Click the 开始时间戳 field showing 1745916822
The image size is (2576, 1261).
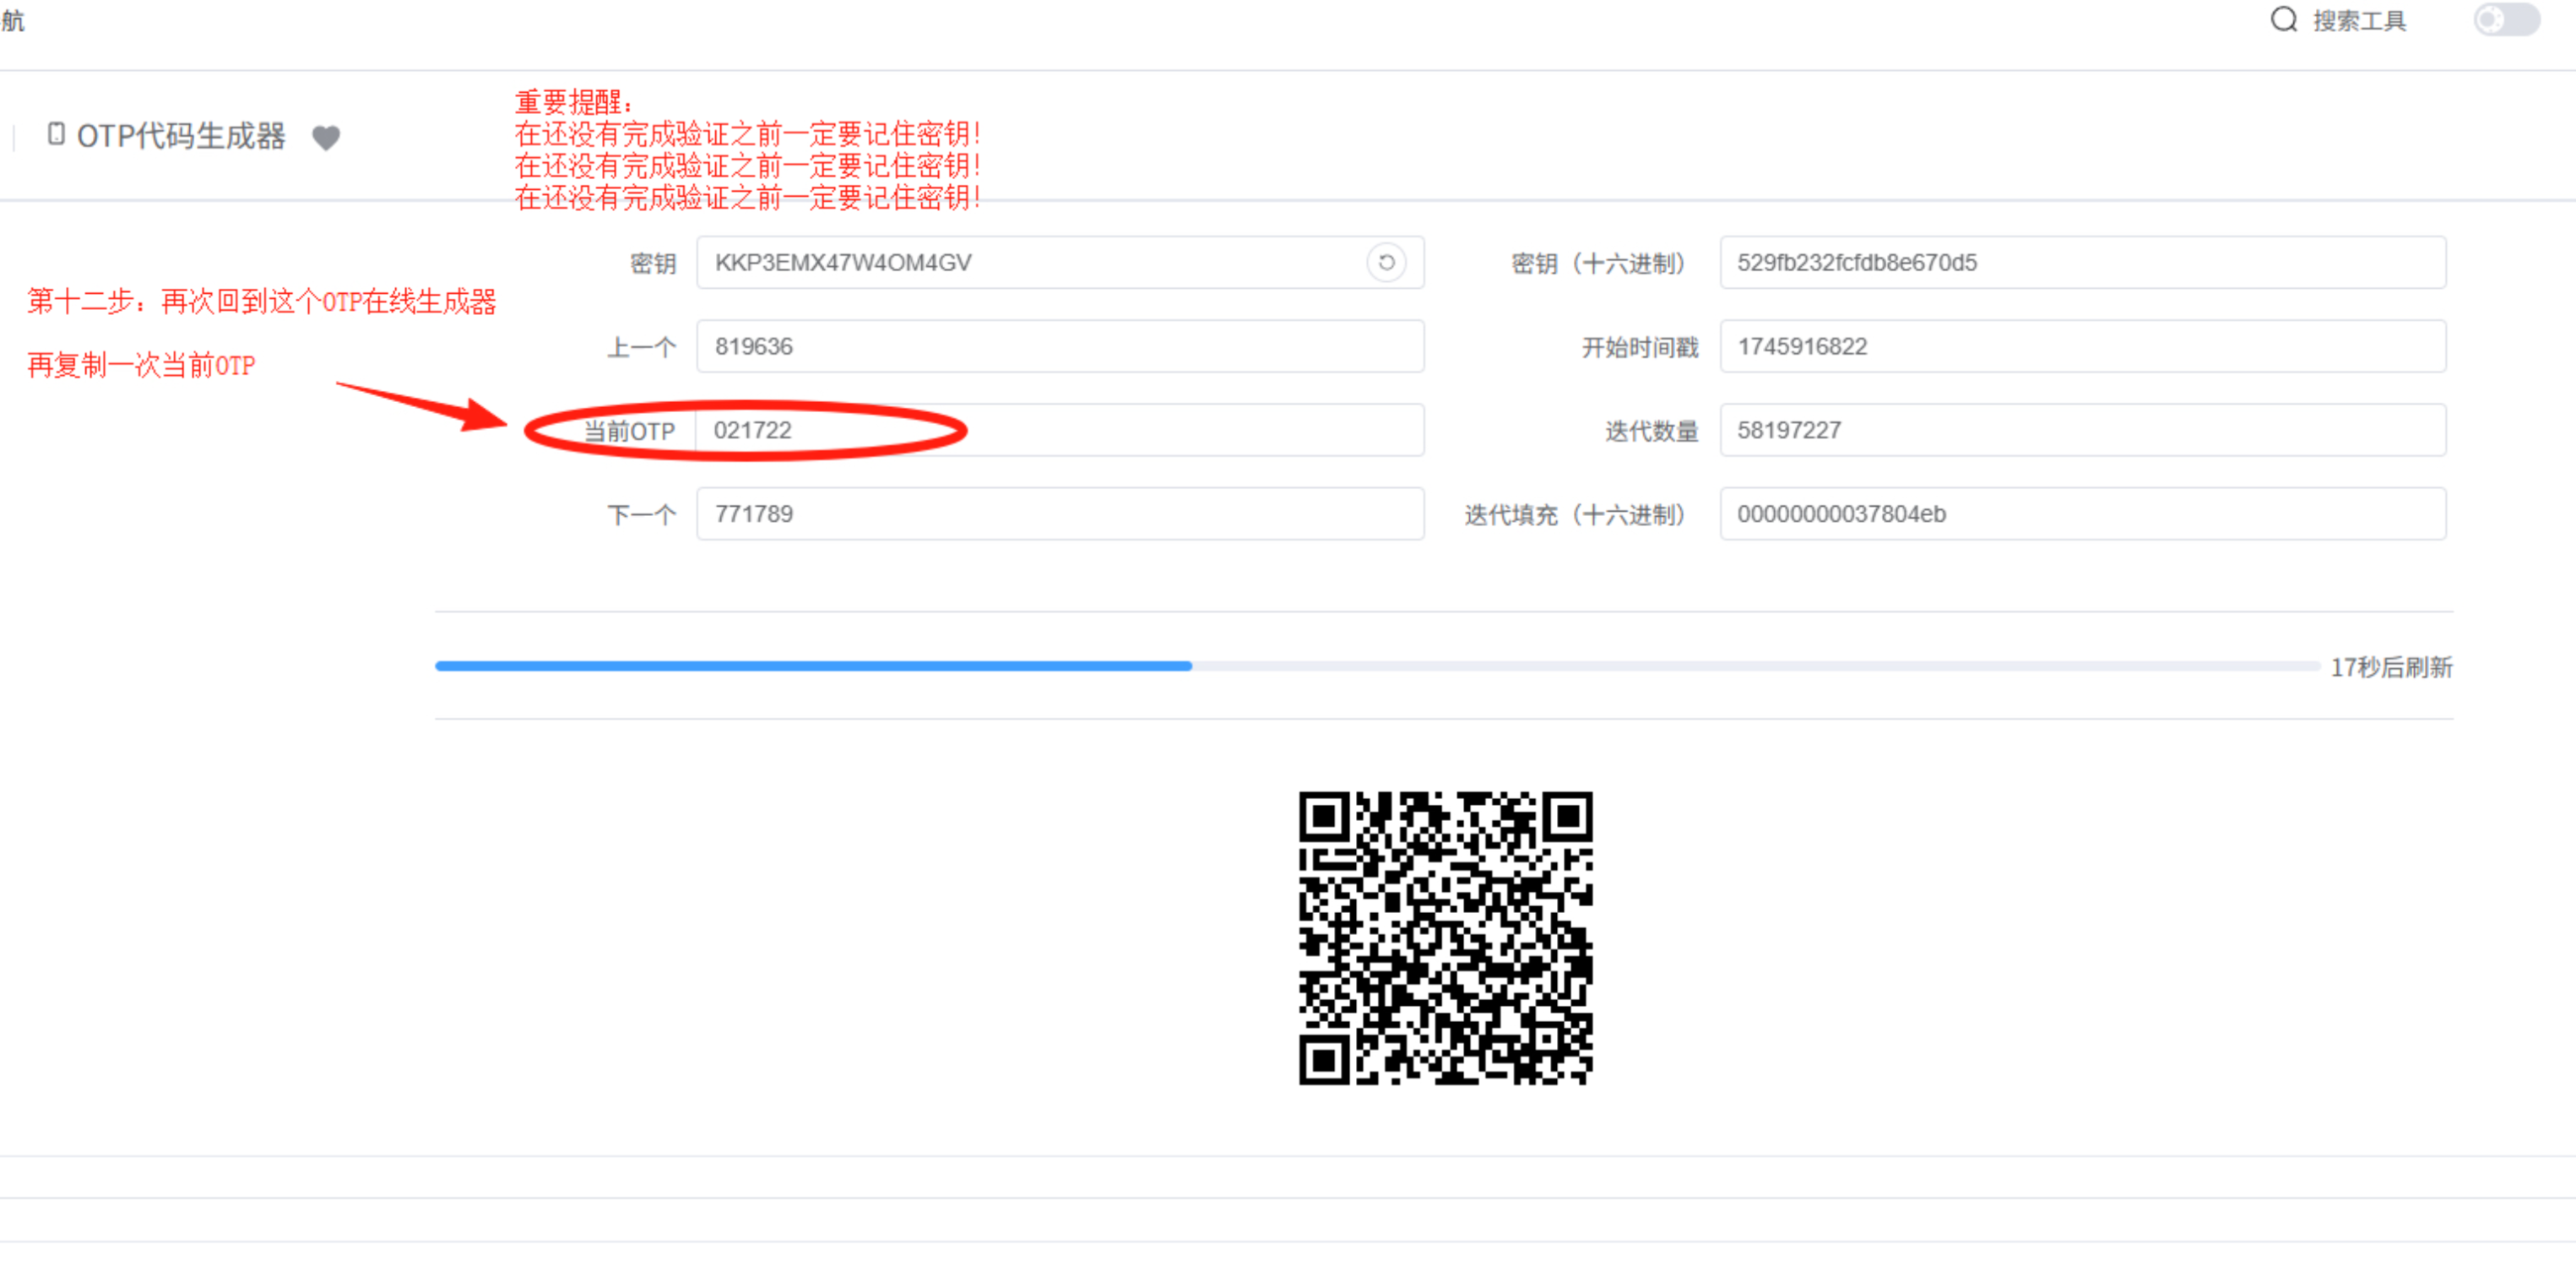coord(2083,347)
